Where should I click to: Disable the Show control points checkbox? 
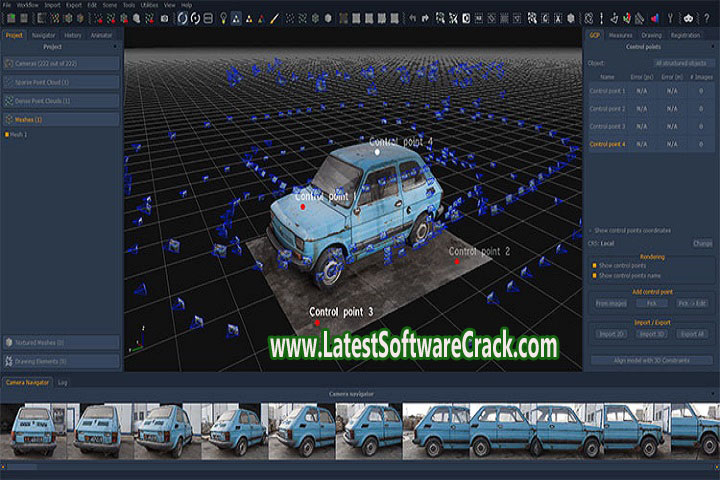point(593,266)
